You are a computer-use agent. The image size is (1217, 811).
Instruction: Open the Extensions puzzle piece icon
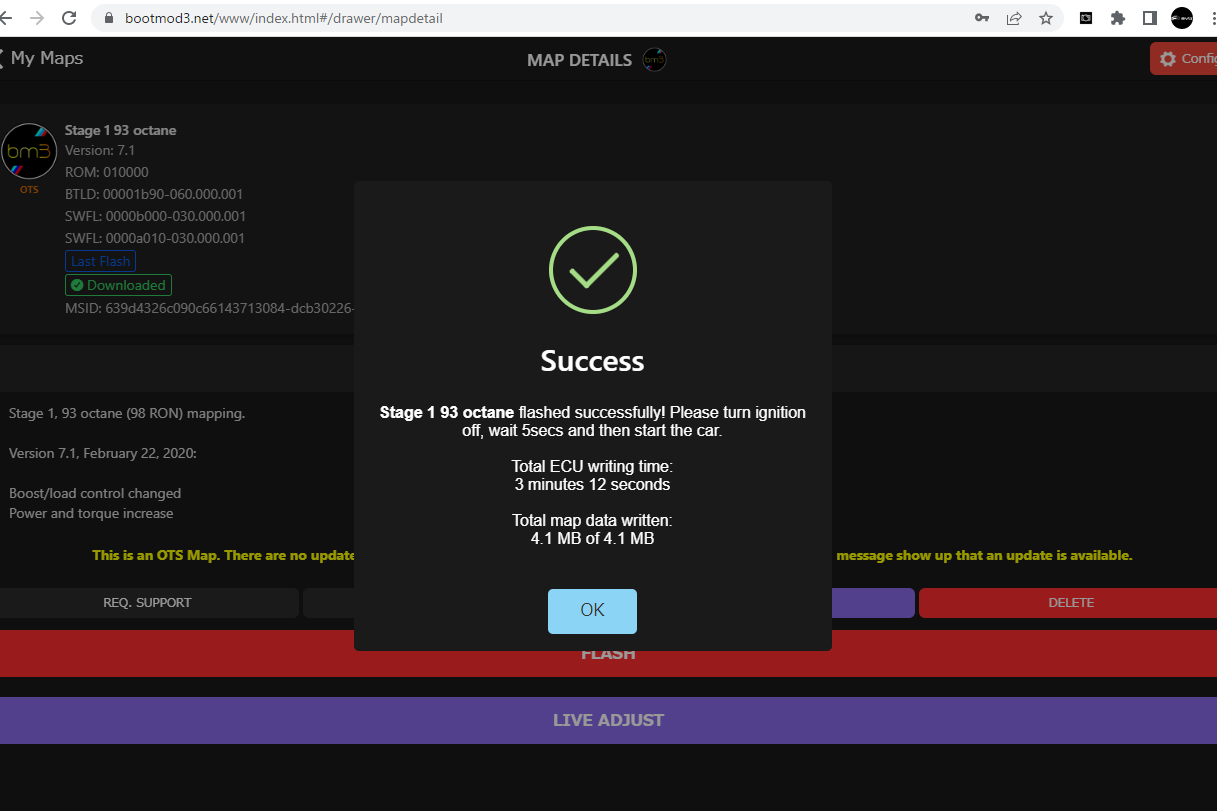(x=1118, y=18)
